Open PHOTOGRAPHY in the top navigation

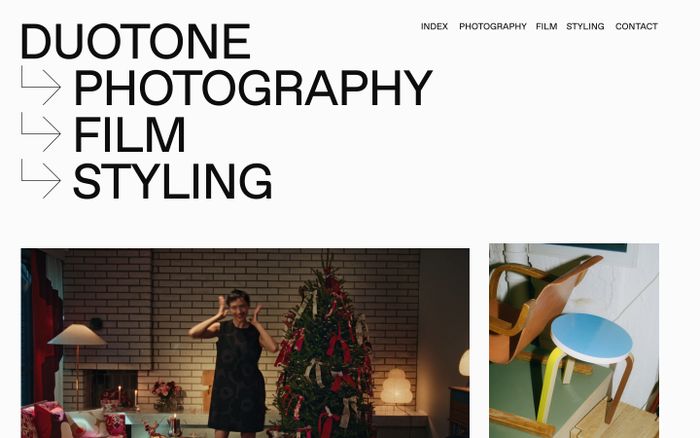click(492, 26)
